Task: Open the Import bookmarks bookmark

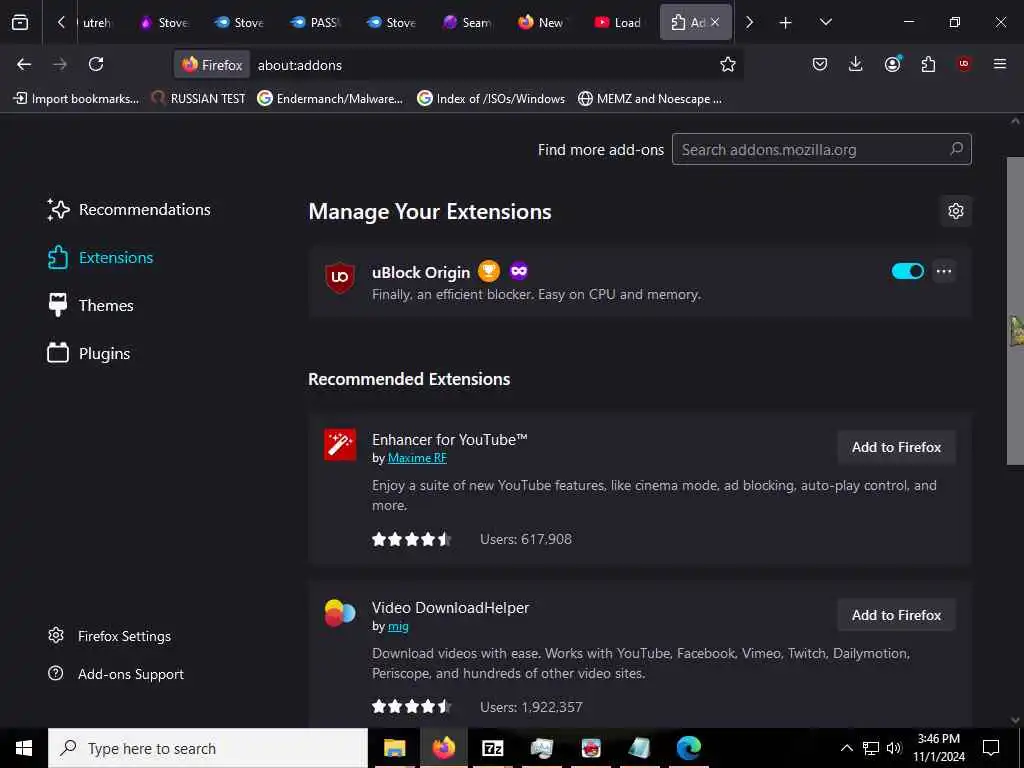Action: (76, 99)
